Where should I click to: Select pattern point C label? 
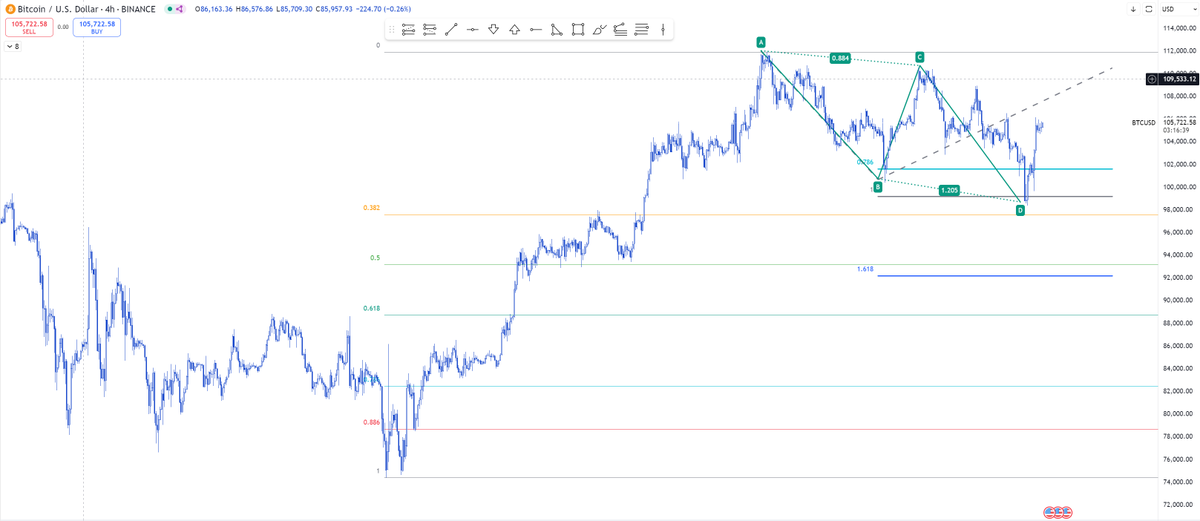pyautogui.click(x=919, y=57)
